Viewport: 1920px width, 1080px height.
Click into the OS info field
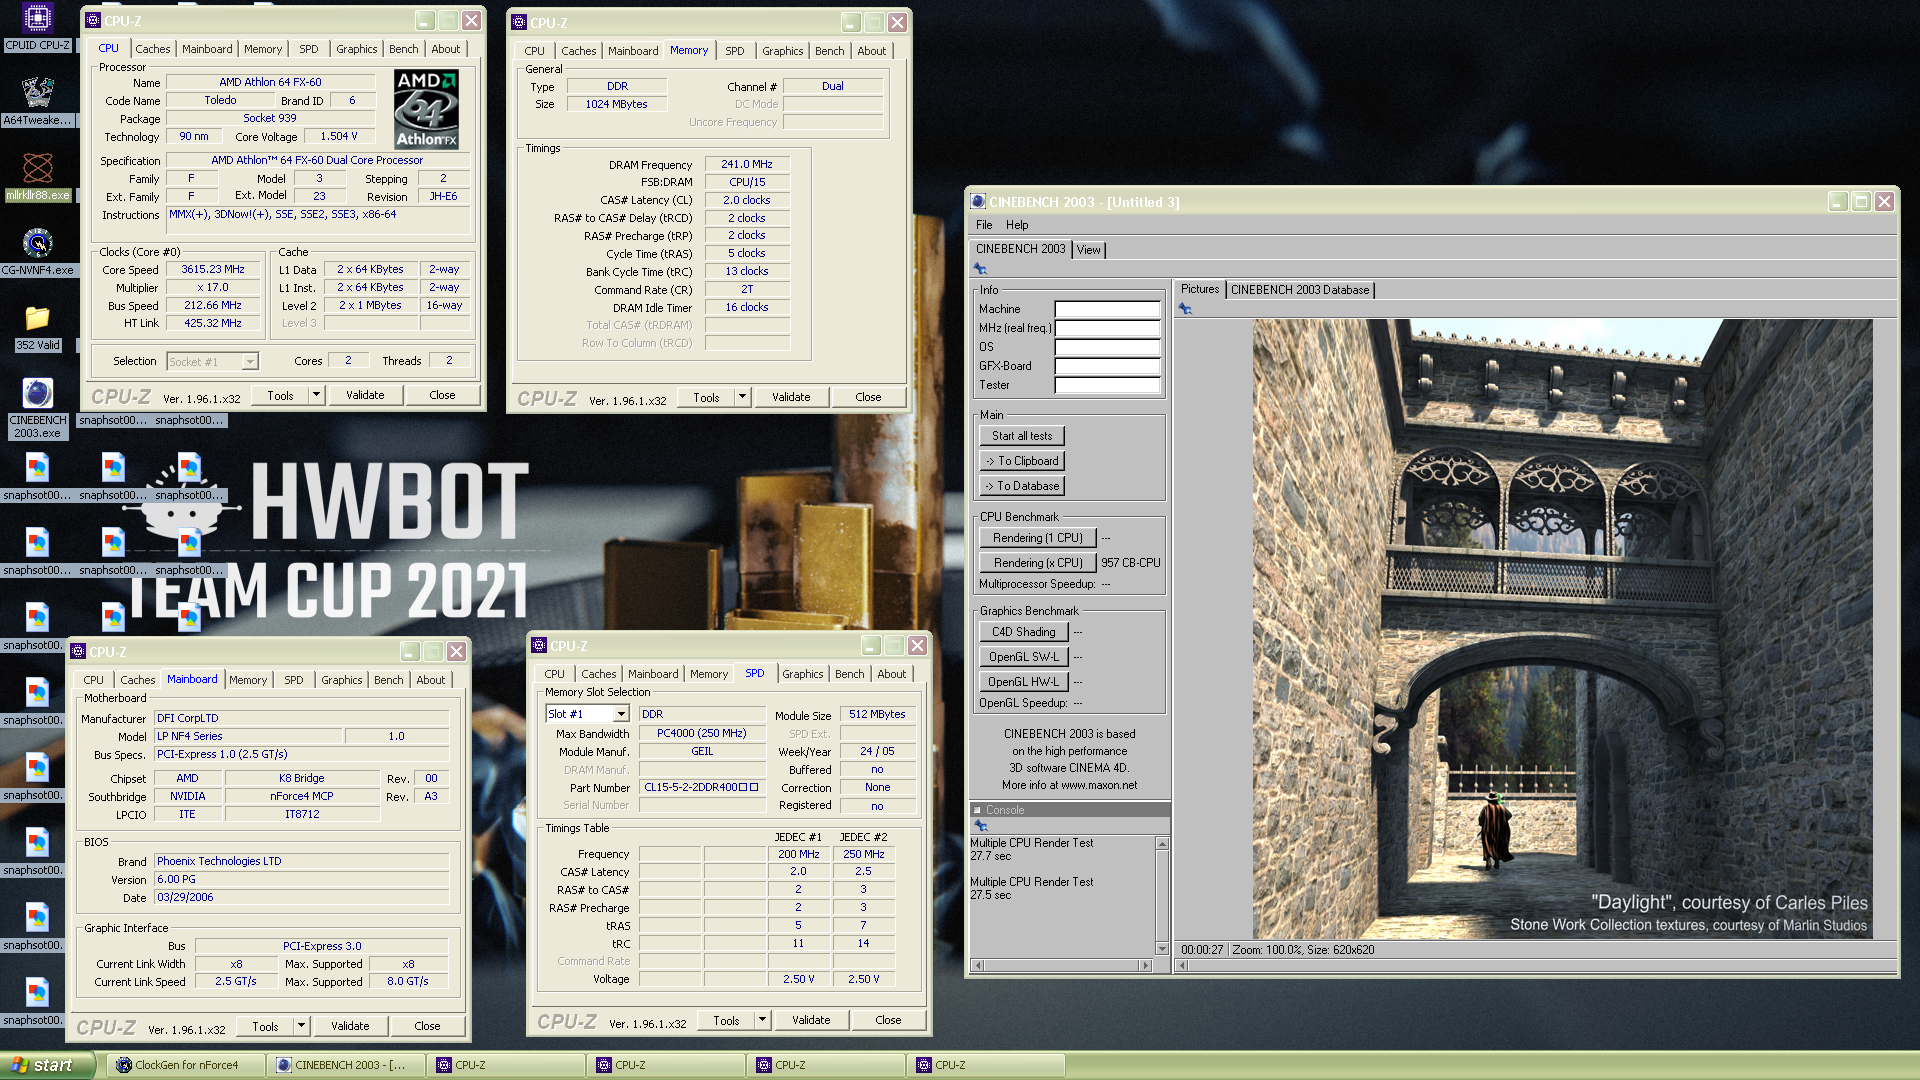pos(1107,347)
